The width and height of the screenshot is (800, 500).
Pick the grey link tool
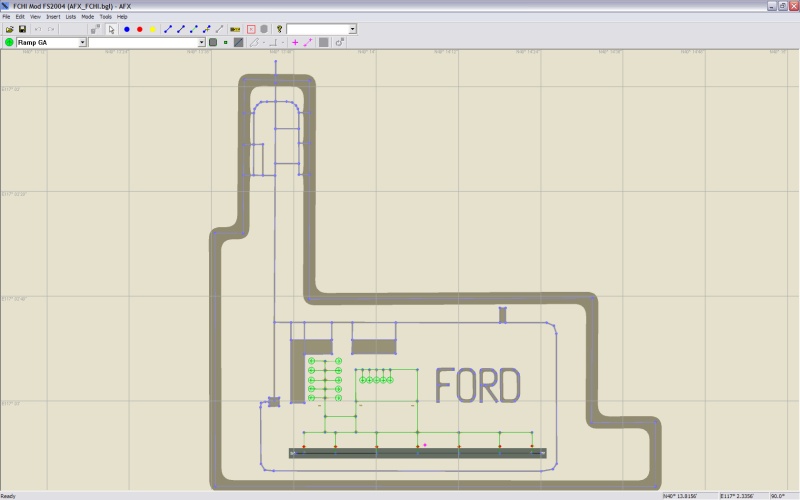click(x=219, y=29)
